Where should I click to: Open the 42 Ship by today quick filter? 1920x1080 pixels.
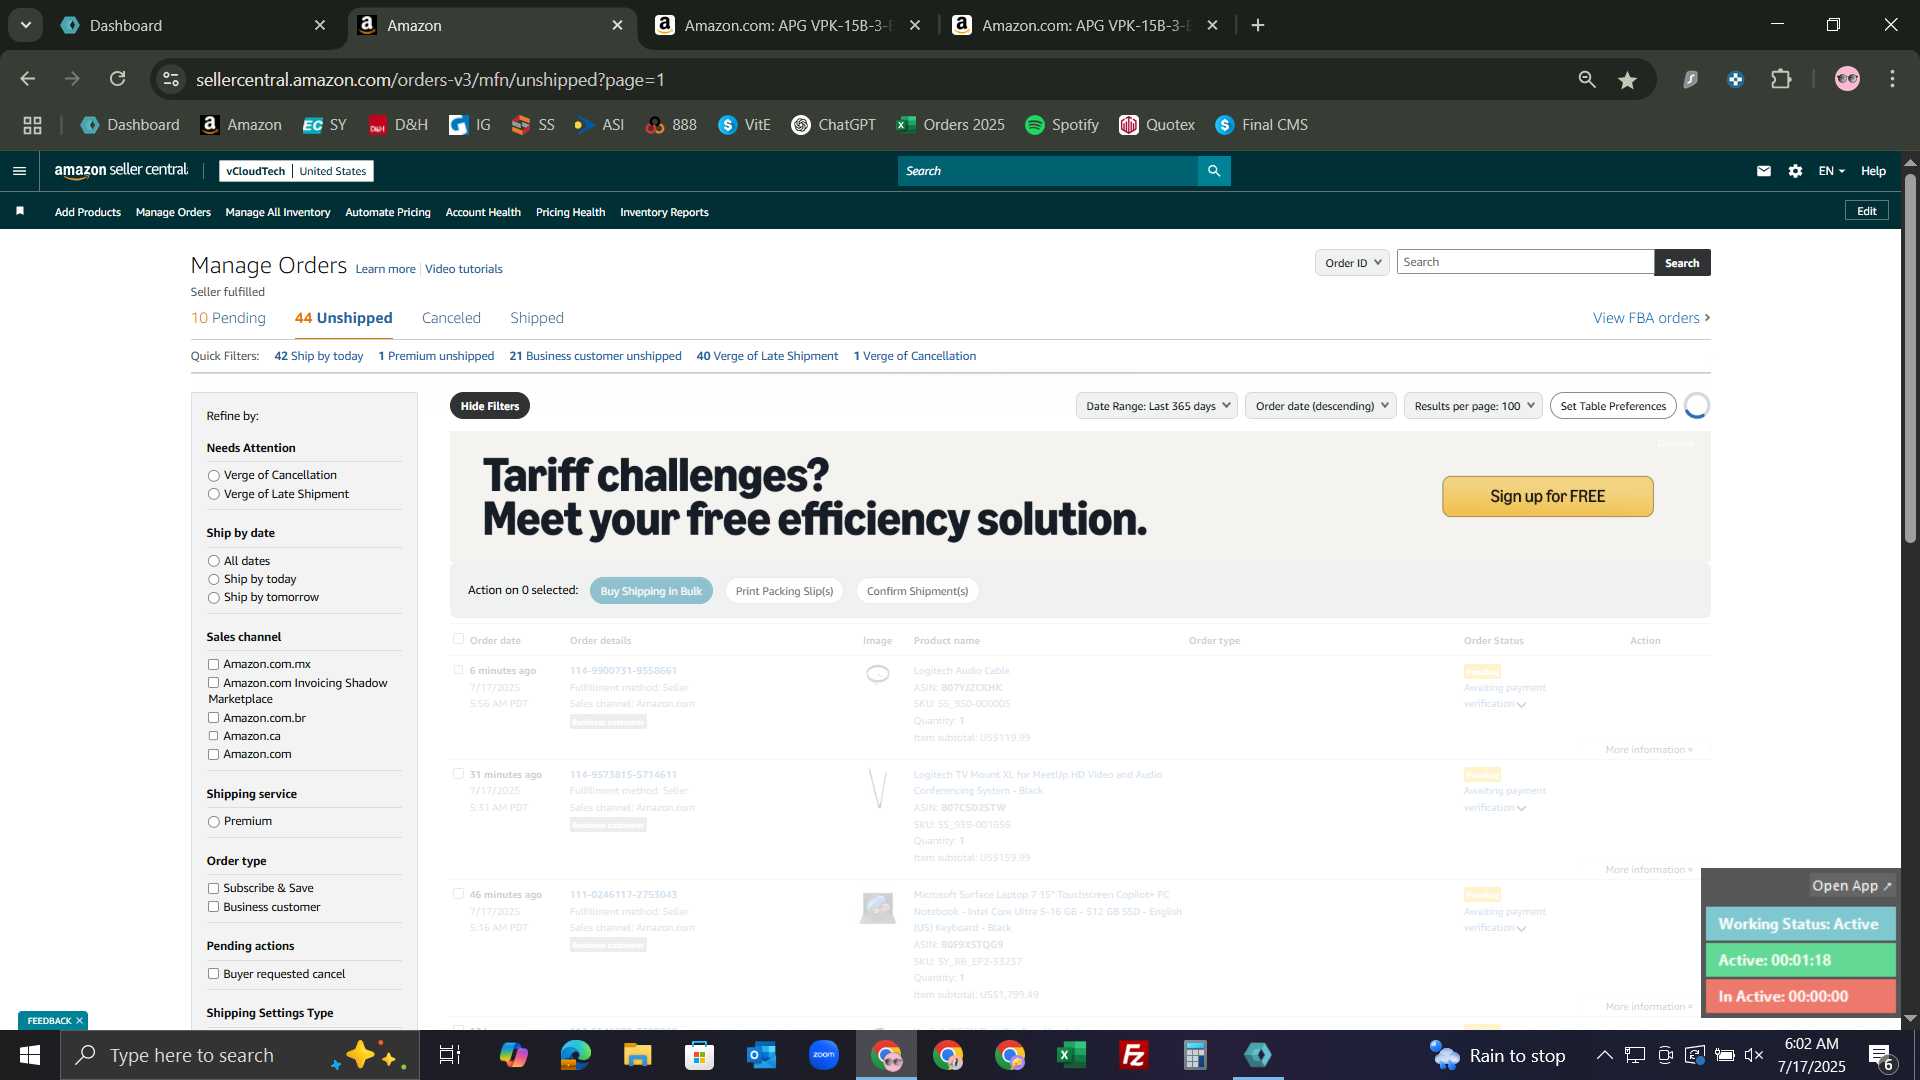[x=319, y=356]
